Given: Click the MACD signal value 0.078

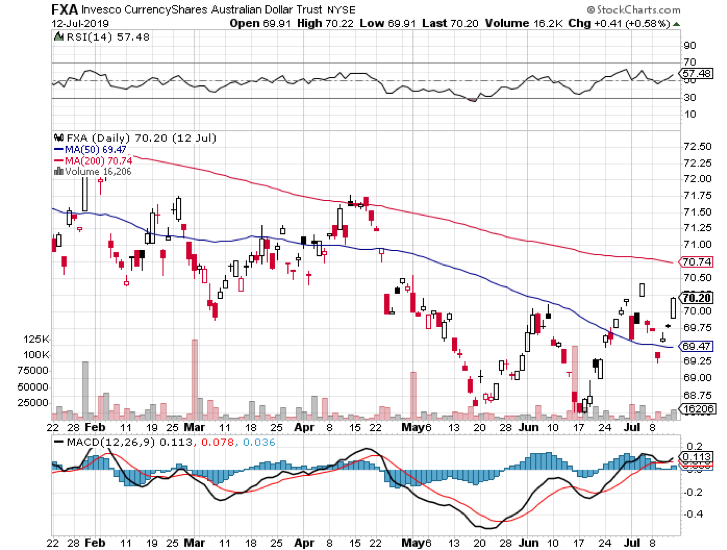Looking at the screenshot, I should coord(217,442).
